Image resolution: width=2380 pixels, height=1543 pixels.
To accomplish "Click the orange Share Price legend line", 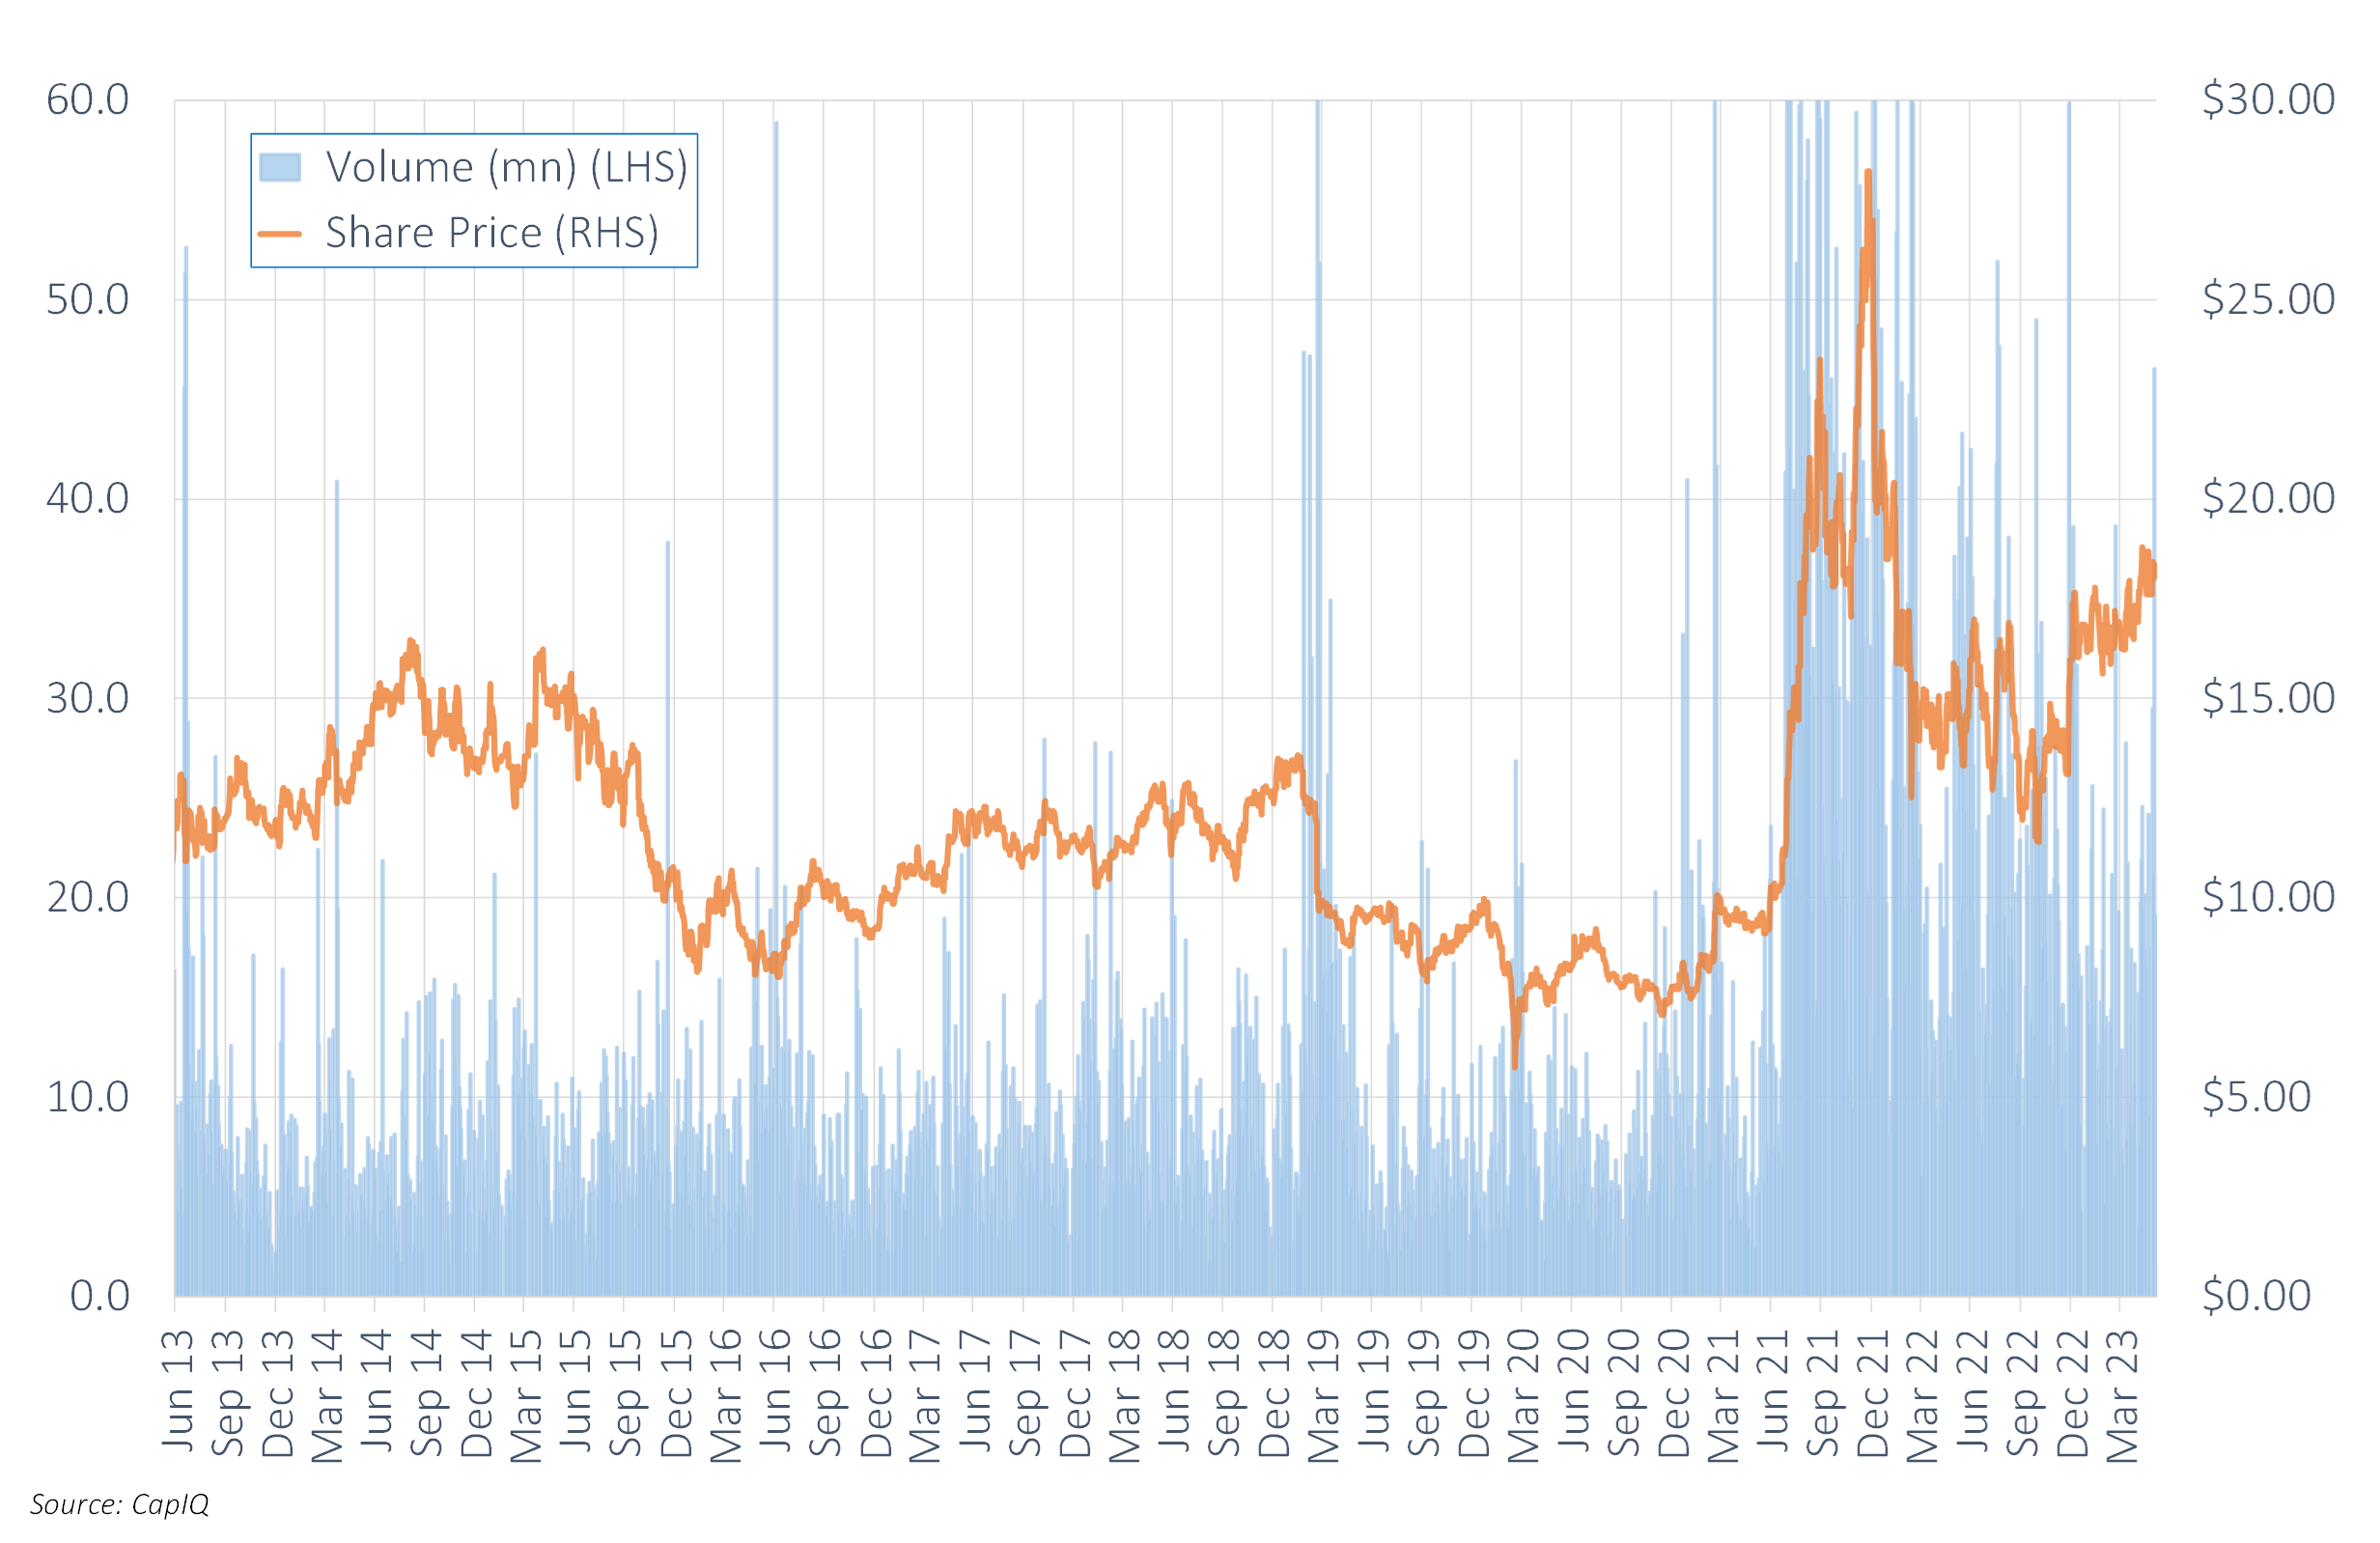I will click(280, 234).
